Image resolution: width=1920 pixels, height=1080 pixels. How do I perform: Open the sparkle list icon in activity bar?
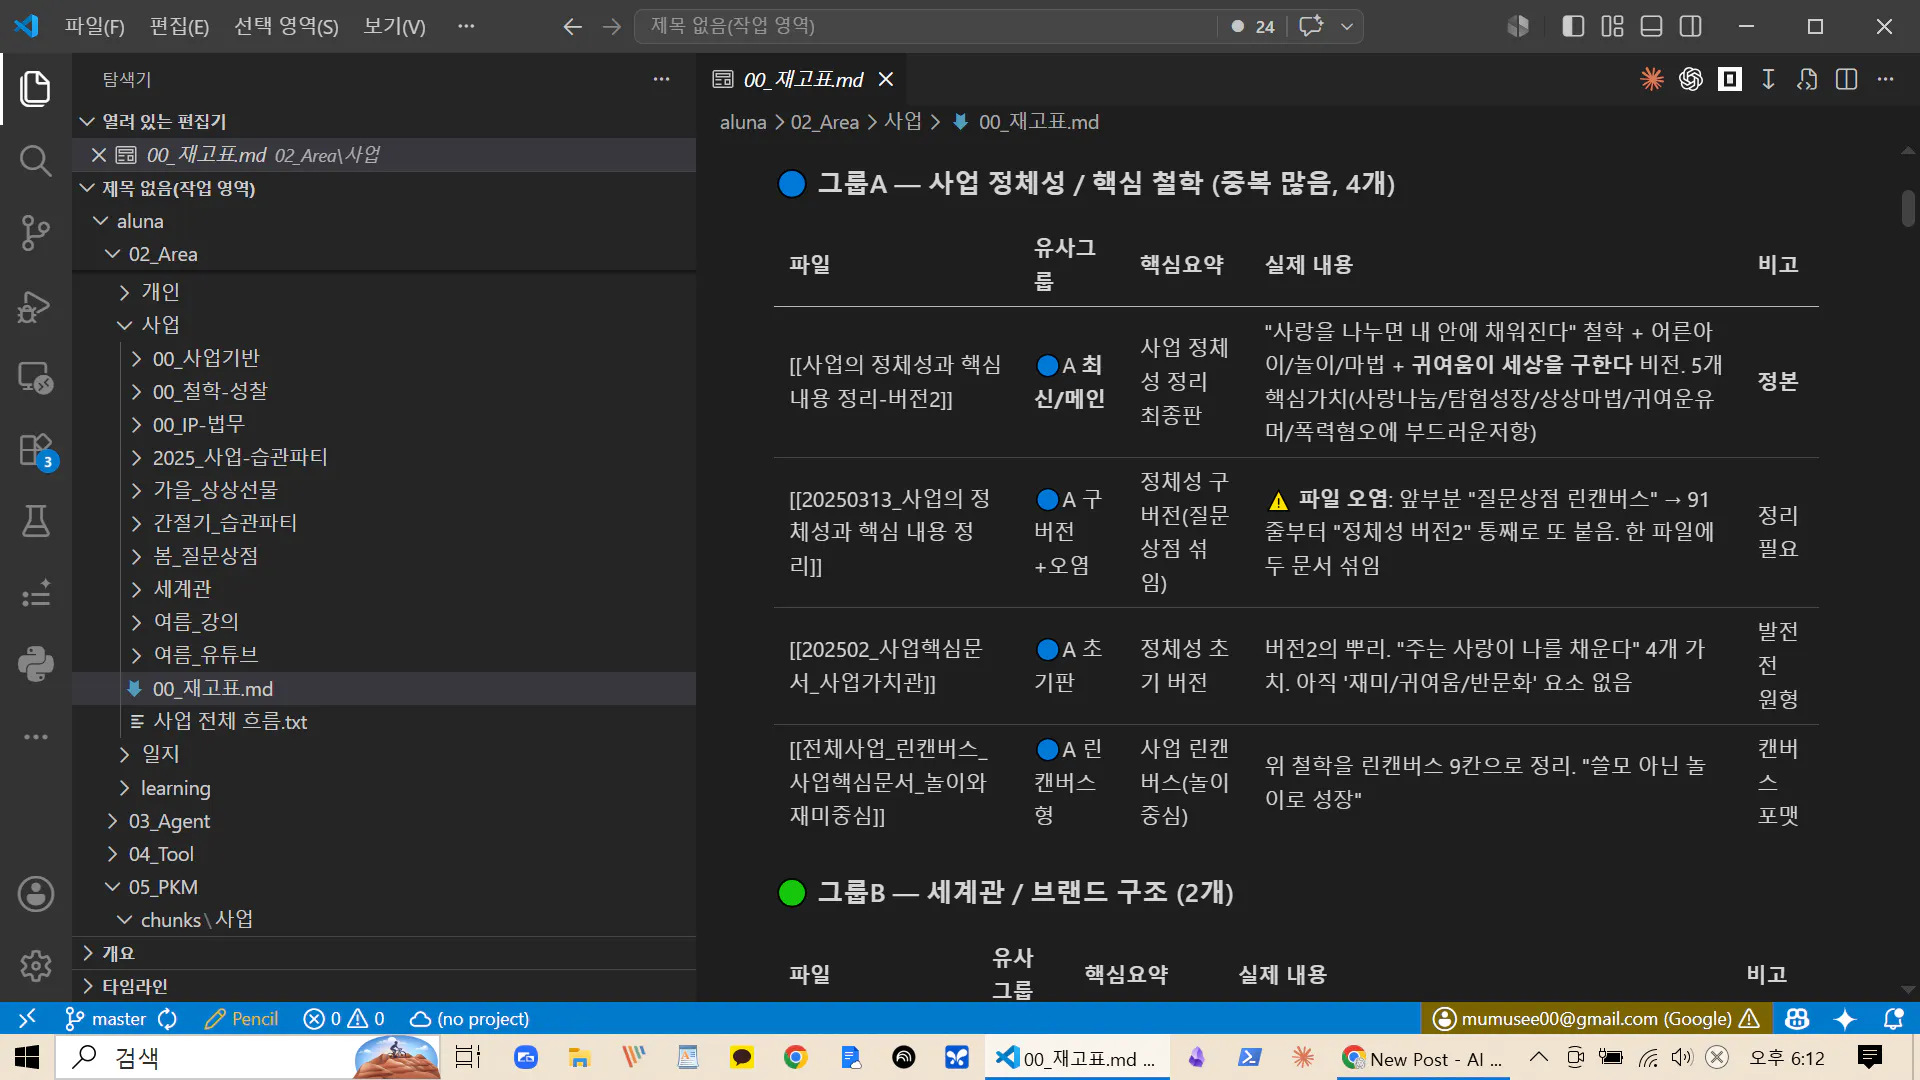pyautogui.click(x=36, y=593)
